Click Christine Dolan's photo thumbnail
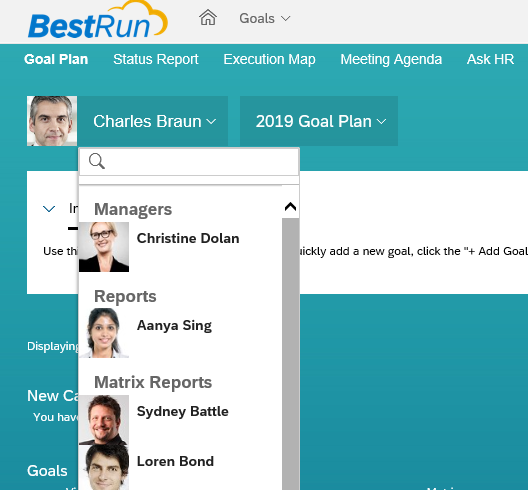528x490 pixels. point(104,247)
